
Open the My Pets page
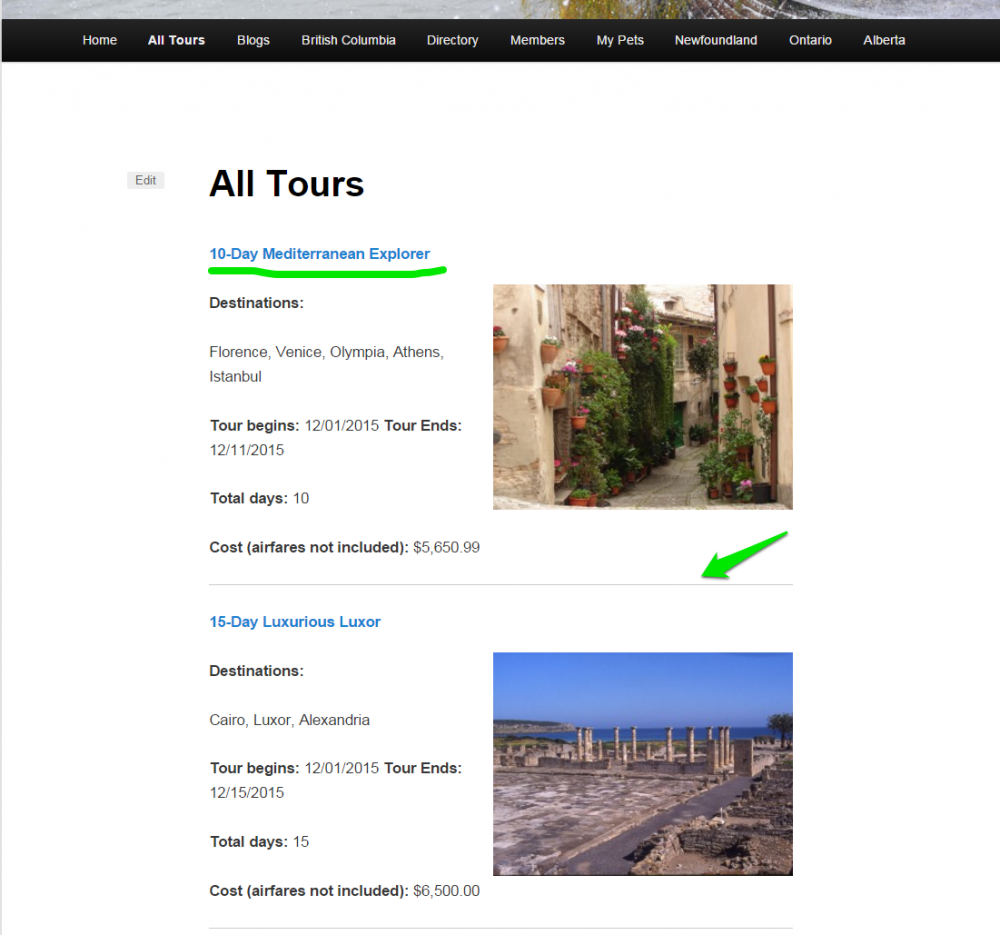coord(620,40)
